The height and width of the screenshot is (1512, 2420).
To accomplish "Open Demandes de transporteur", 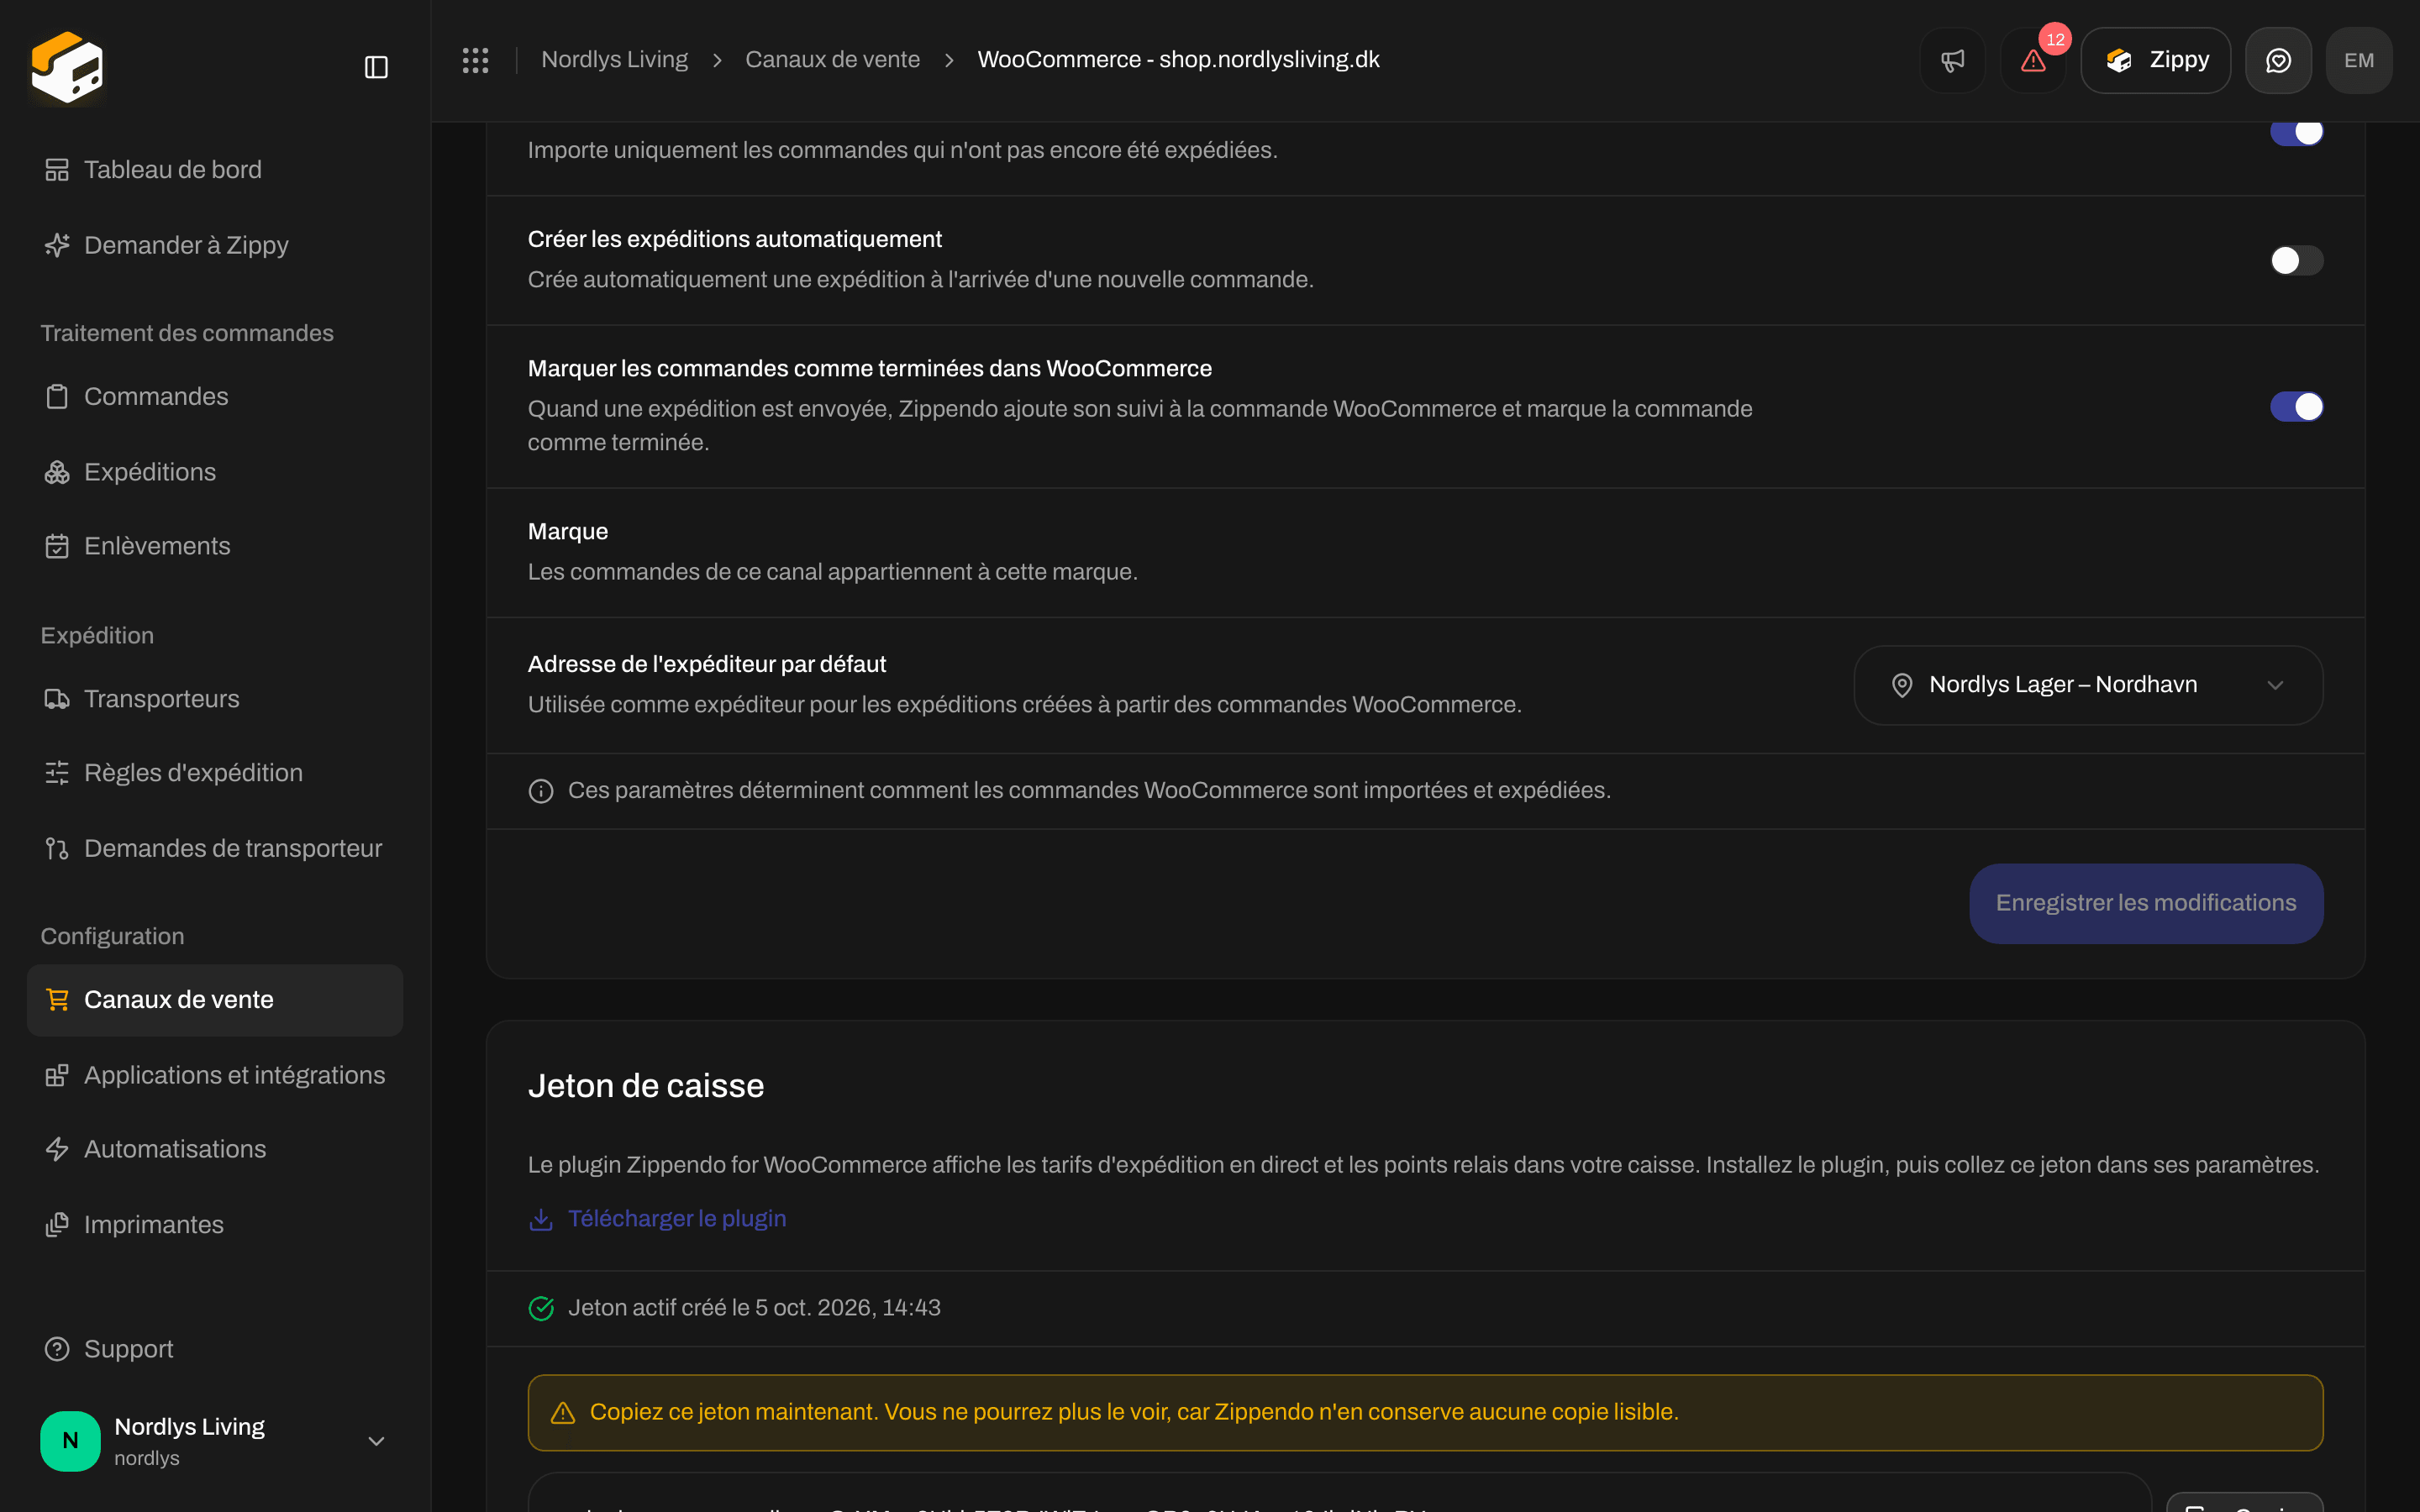I will click(x=215, y=849).
